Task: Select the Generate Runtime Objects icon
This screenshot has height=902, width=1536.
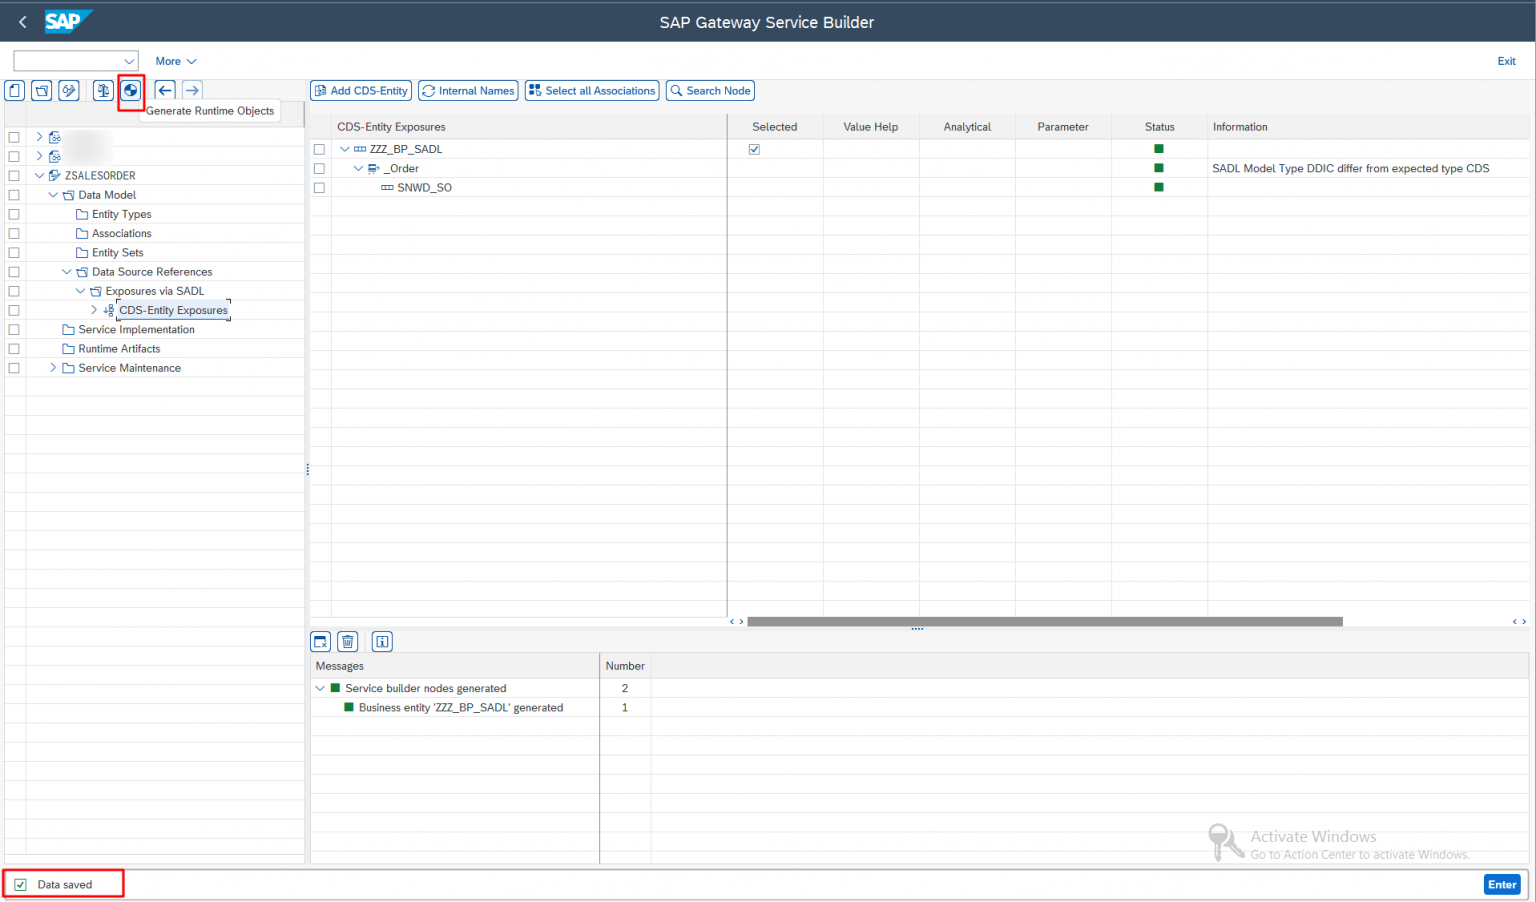Action: tap(131, 90)
